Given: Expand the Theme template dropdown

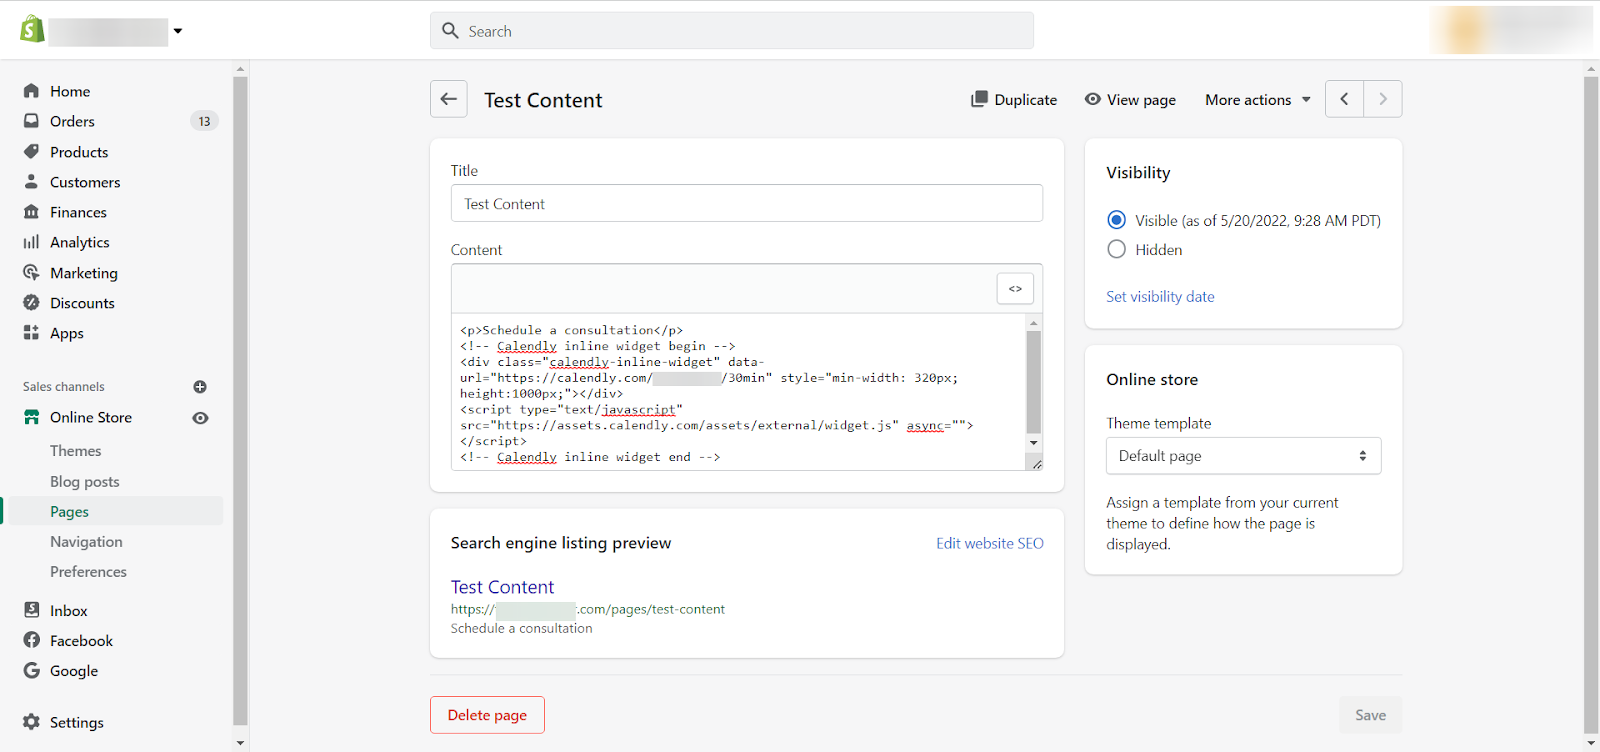Looking at the screenshot, I should pos(1243,456).
